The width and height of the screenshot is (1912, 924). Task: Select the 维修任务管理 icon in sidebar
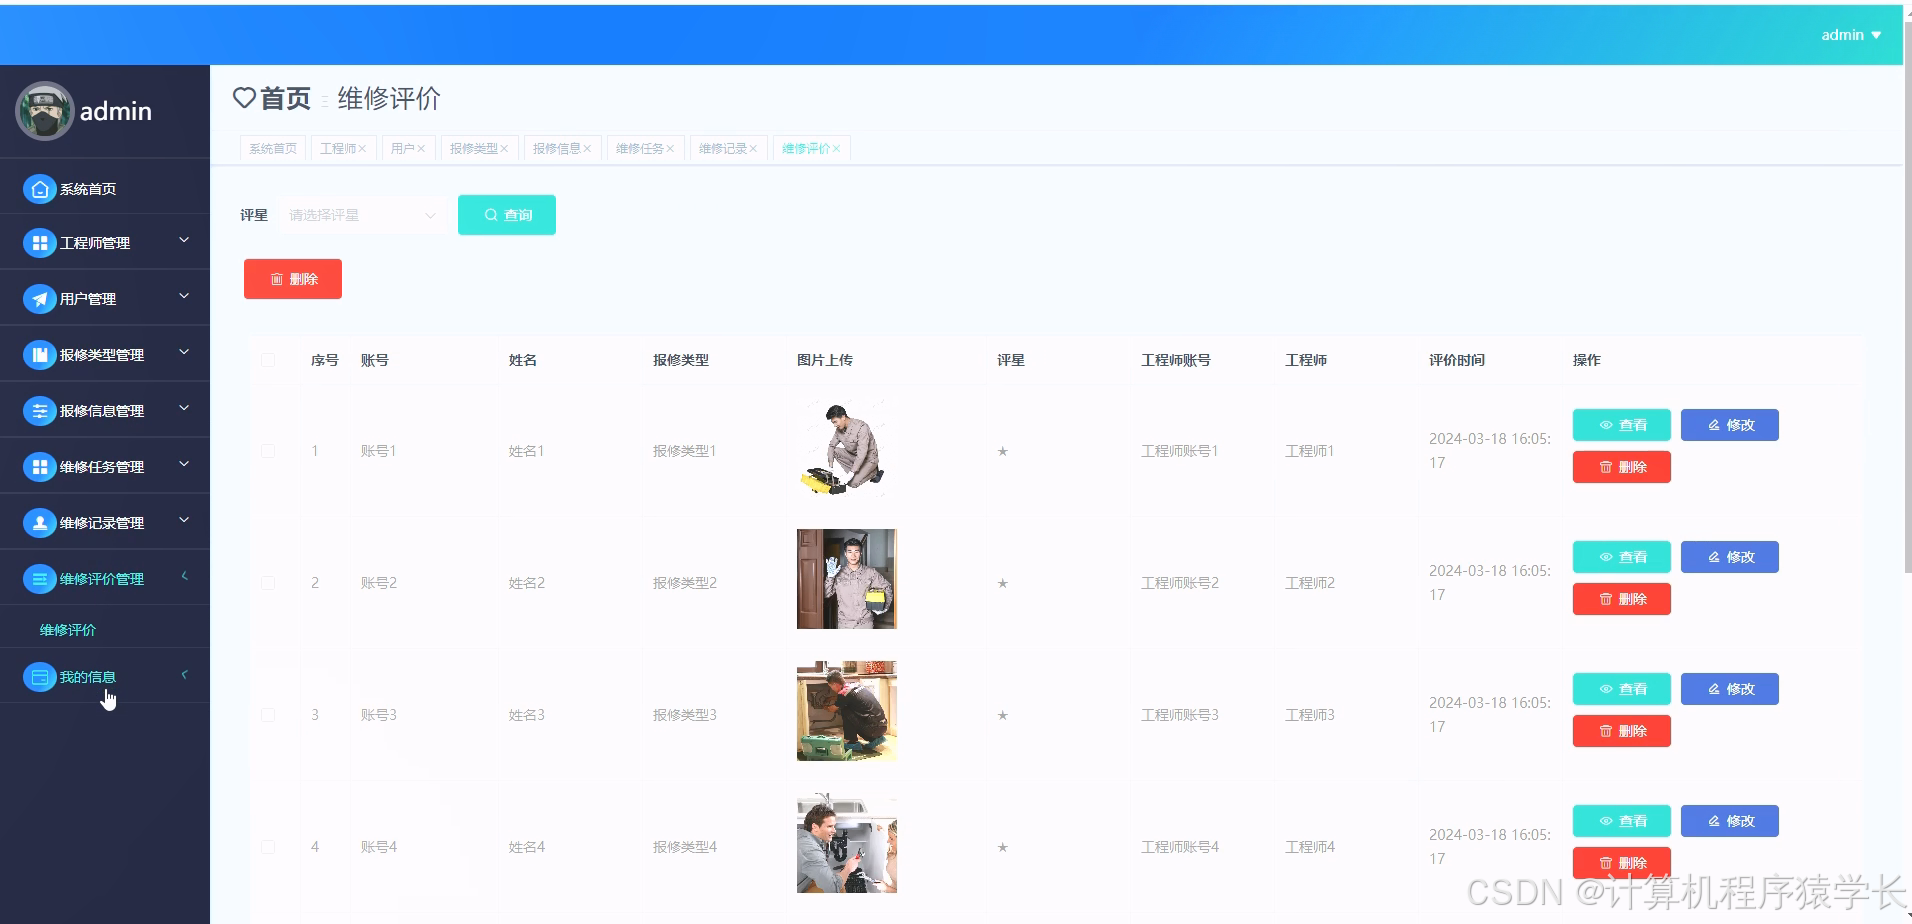(x=39, y=466)
